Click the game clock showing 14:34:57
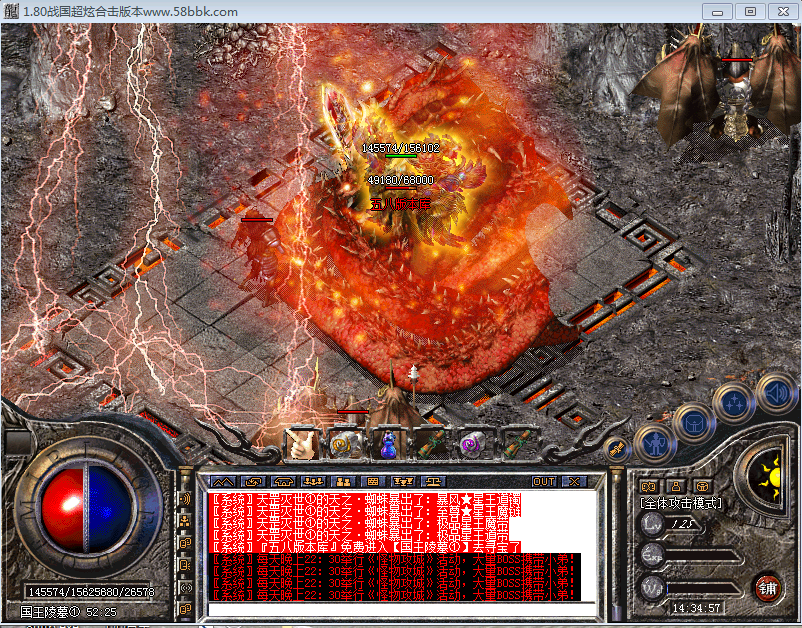 pyautogui.click(x=696, y=608)
